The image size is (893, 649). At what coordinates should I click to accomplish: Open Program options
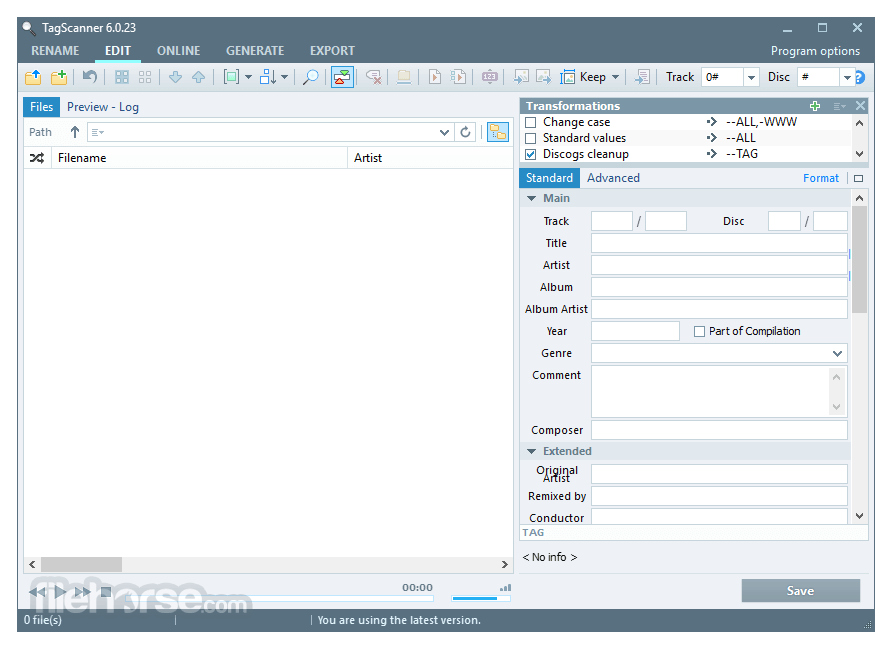click(x=815, y=51)
